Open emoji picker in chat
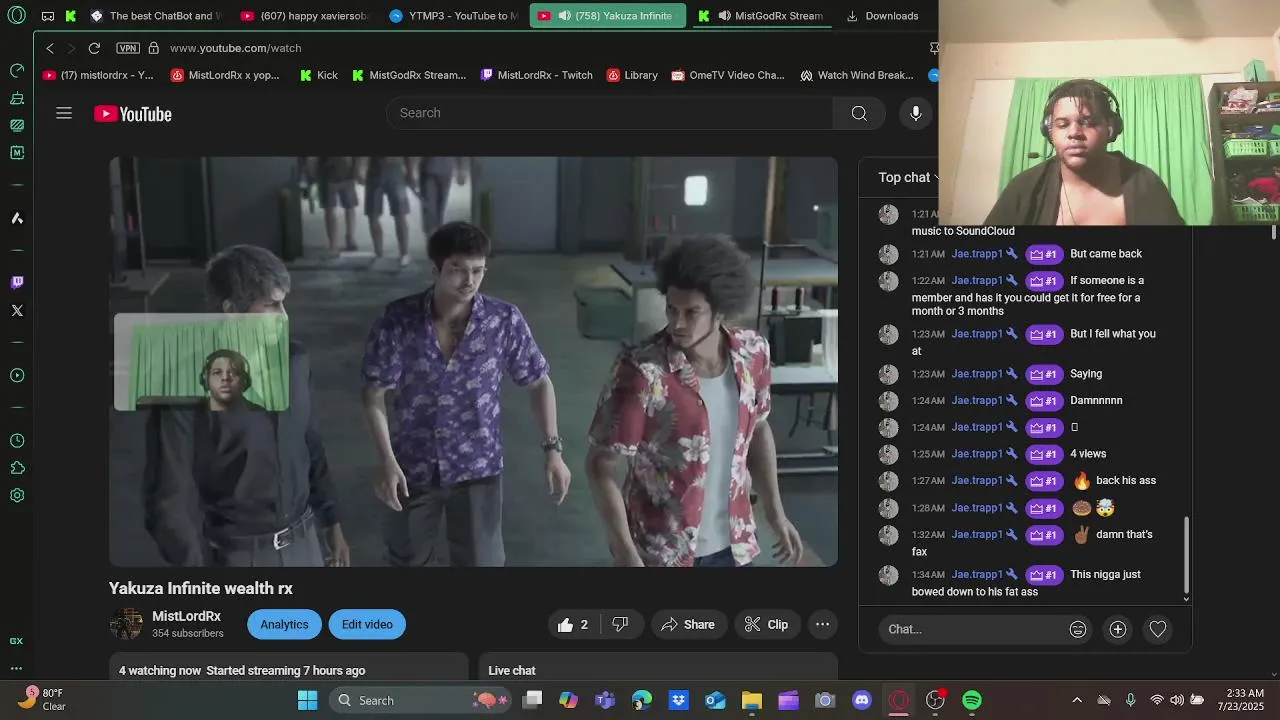The width and height of the screenshot is (1280, 720). pos(1077,629)
